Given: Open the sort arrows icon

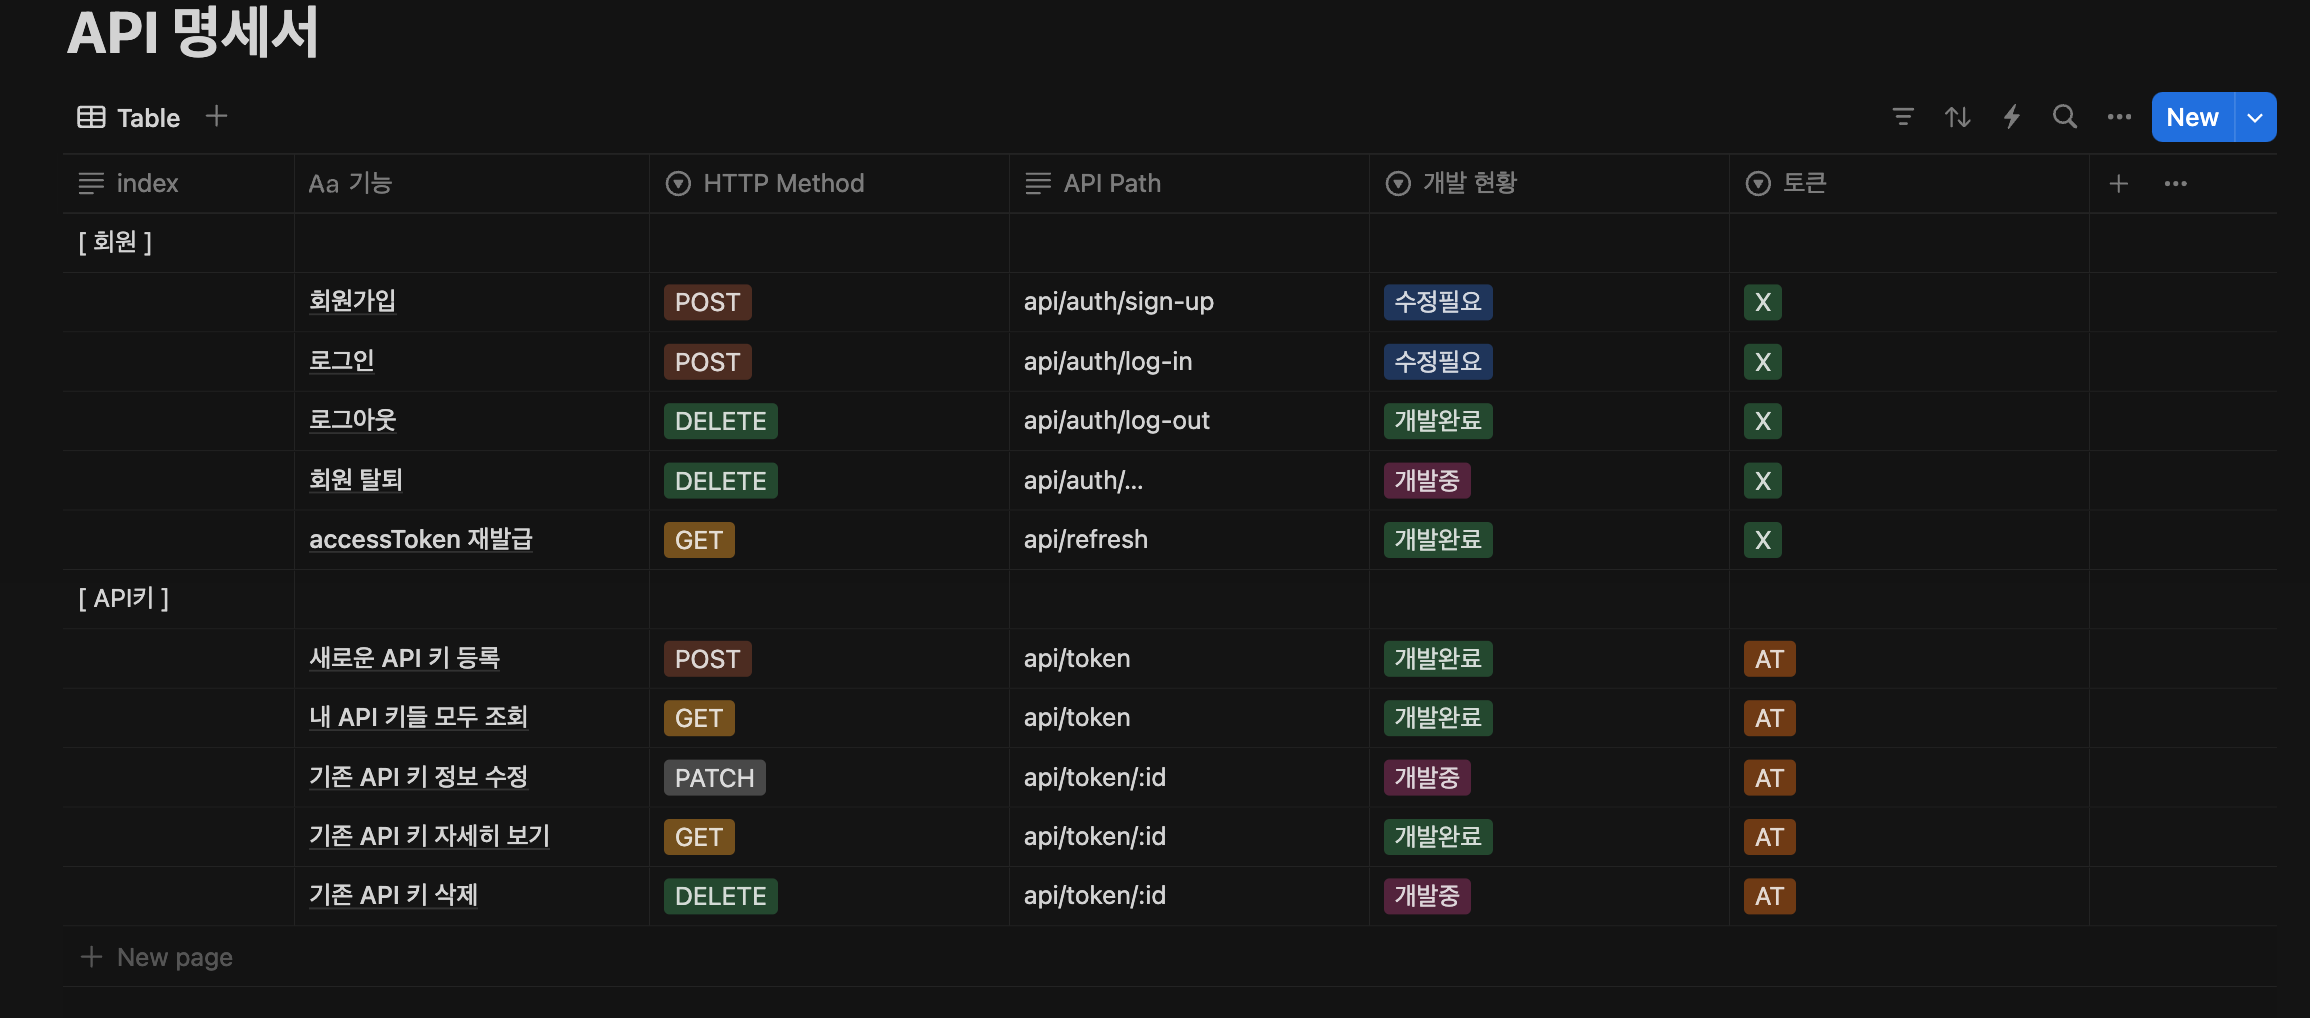Looking at the screenshot, I should [1957, 117].
